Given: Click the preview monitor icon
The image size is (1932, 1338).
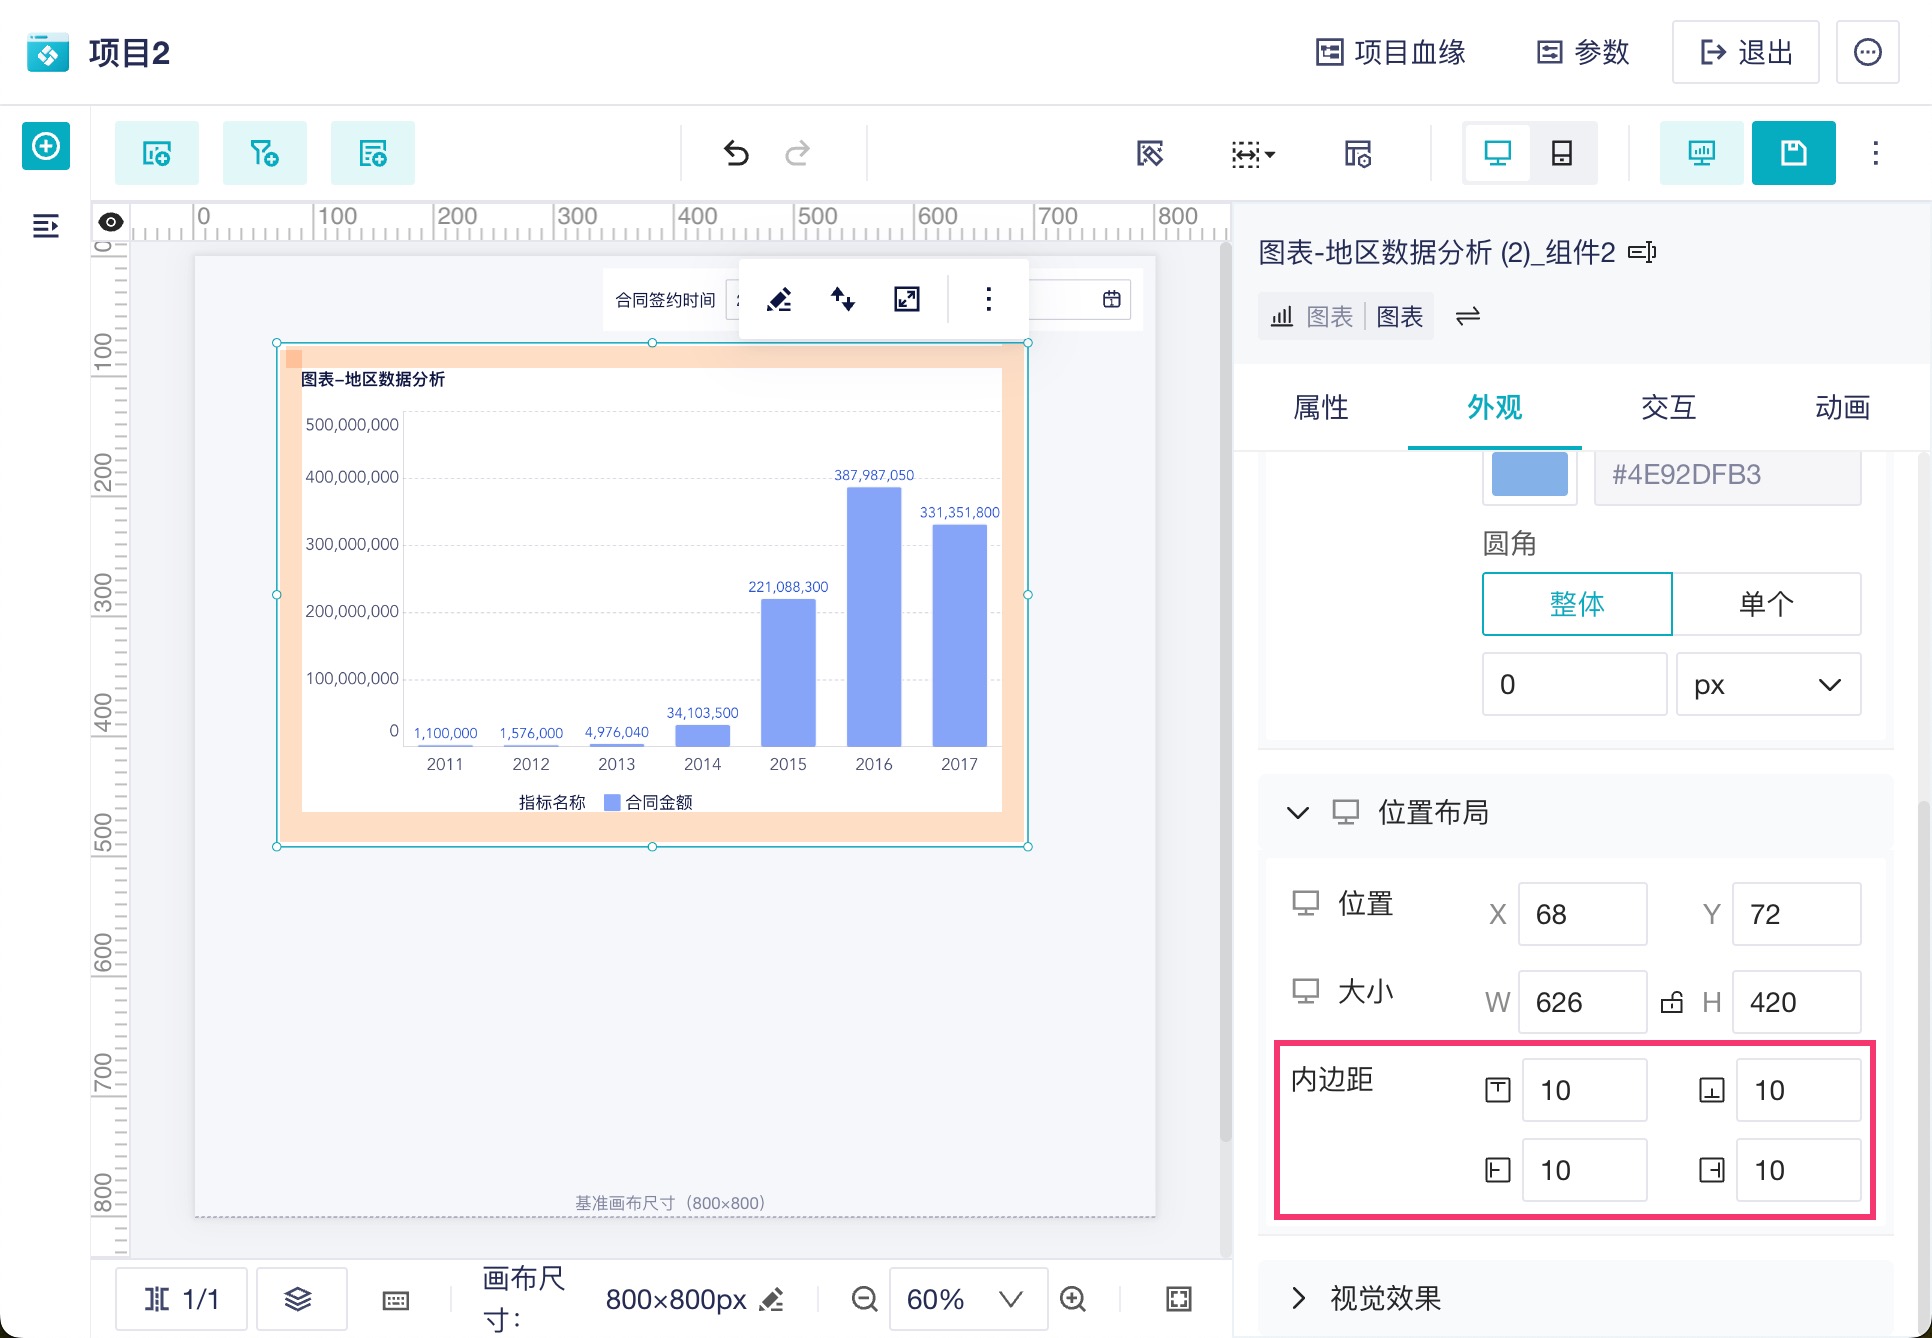Looking at the screenshot, I should coord(1701,153).
